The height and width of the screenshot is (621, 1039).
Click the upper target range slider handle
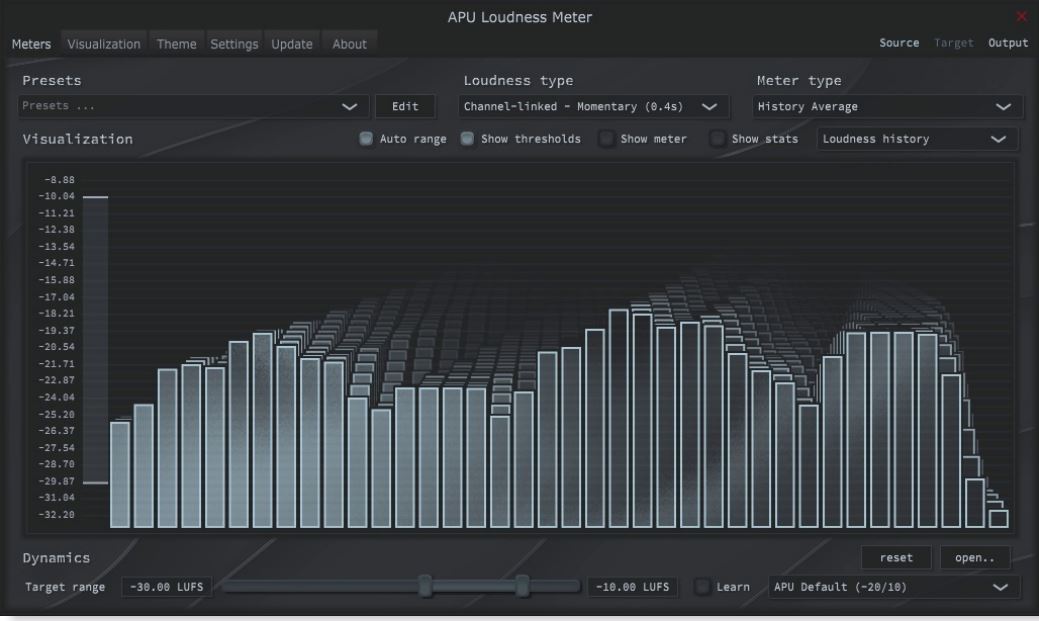(x=522, y=586)
